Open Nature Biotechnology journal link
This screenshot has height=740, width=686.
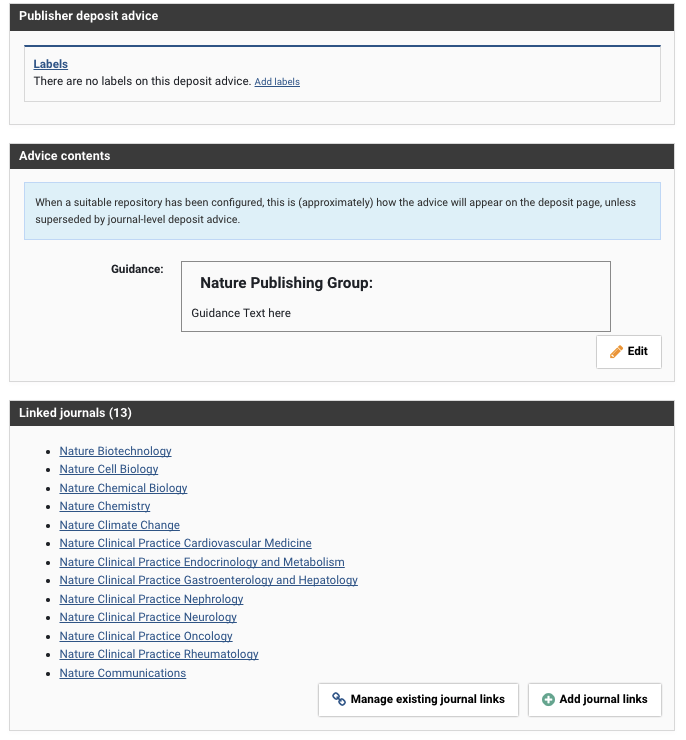tap(115, 451)
